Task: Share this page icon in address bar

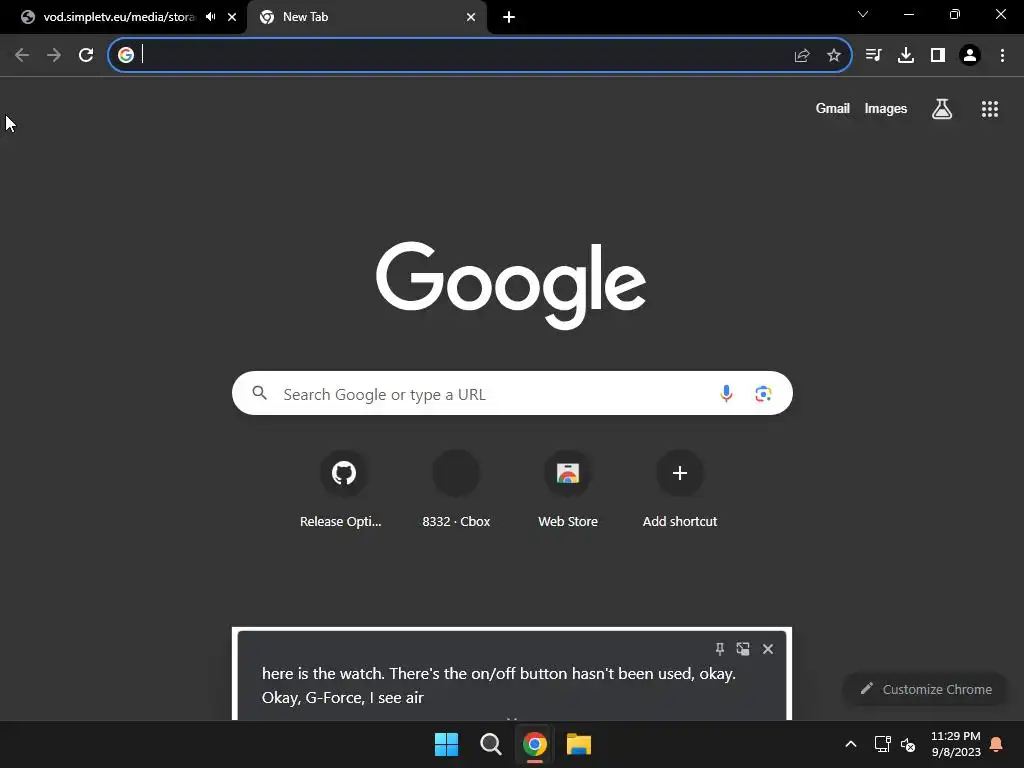Action: [802, 56]
